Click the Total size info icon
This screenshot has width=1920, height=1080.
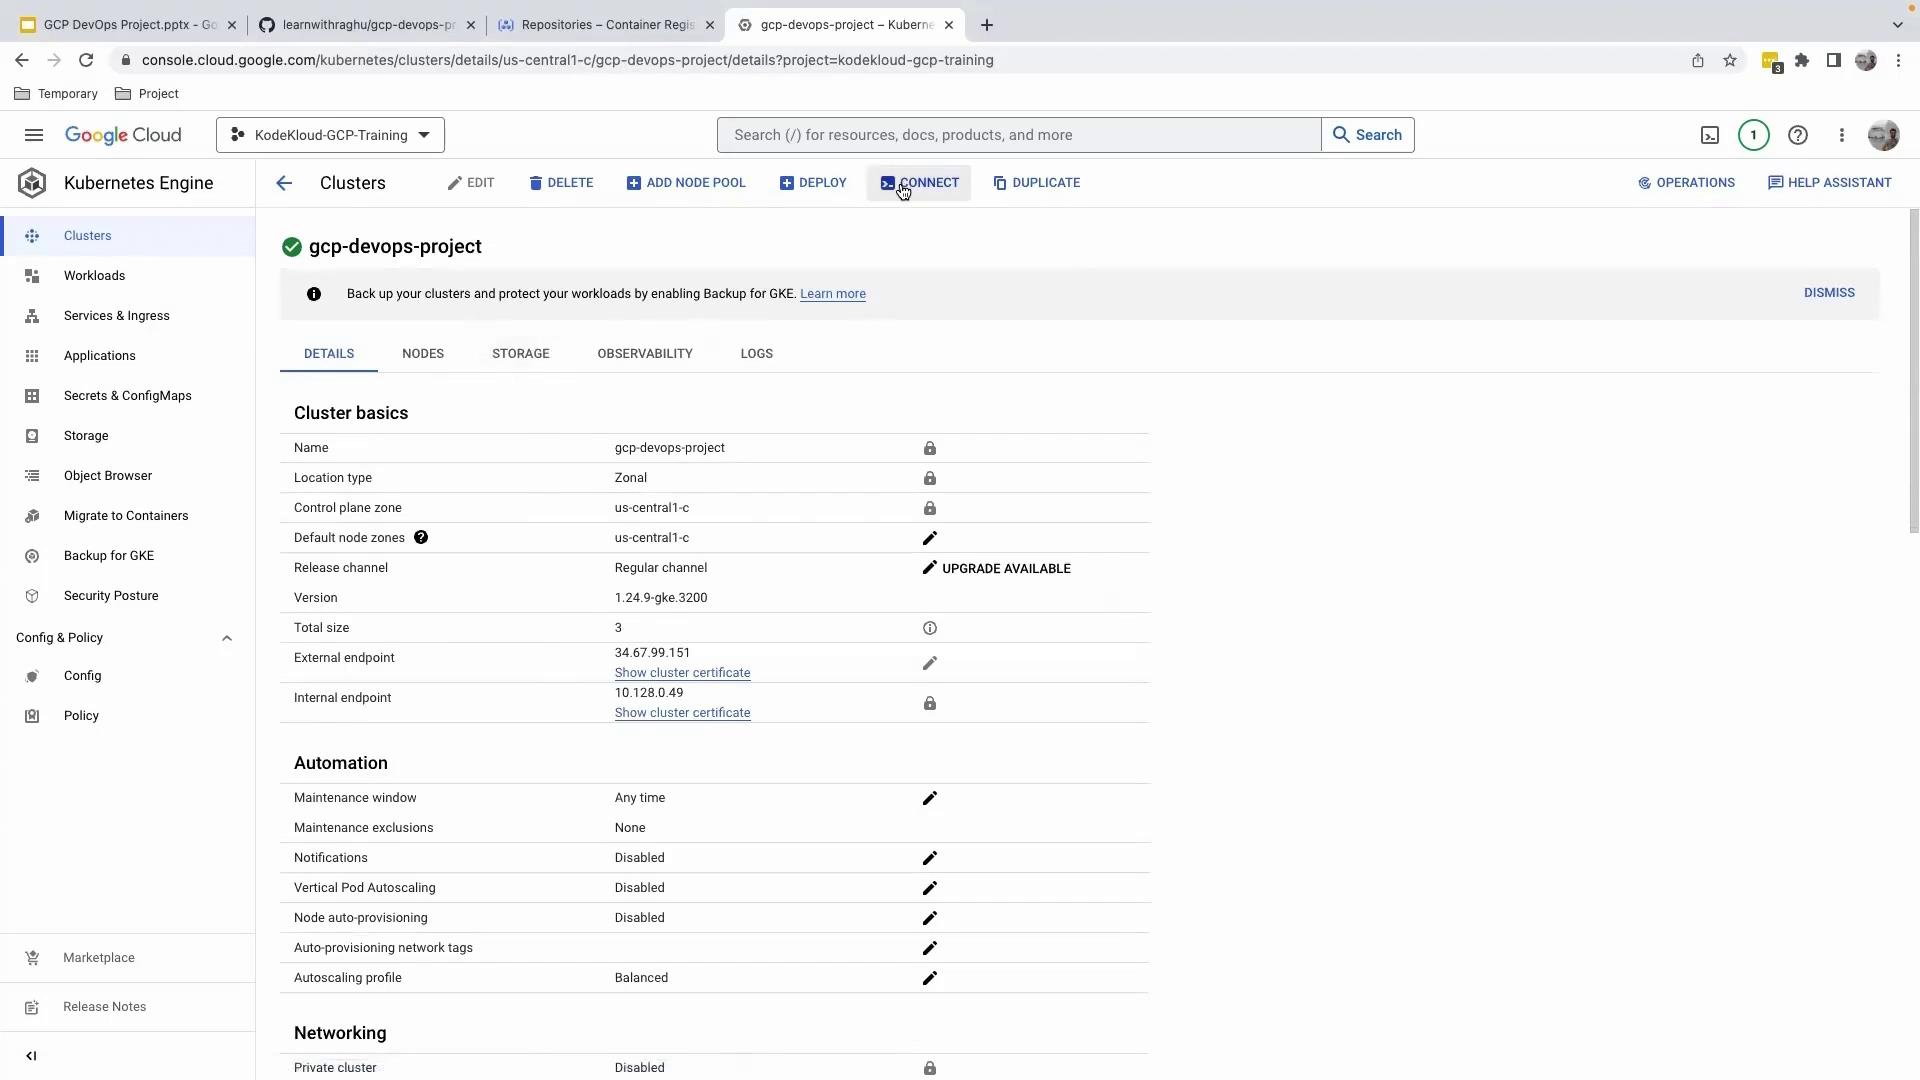pos(929,628)
